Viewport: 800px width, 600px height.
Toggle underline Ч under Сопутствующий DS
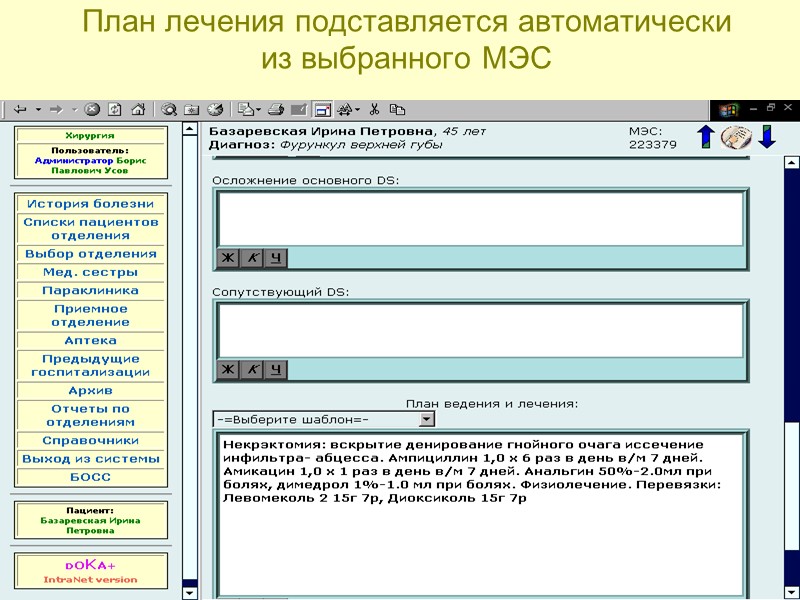point(276,369)
